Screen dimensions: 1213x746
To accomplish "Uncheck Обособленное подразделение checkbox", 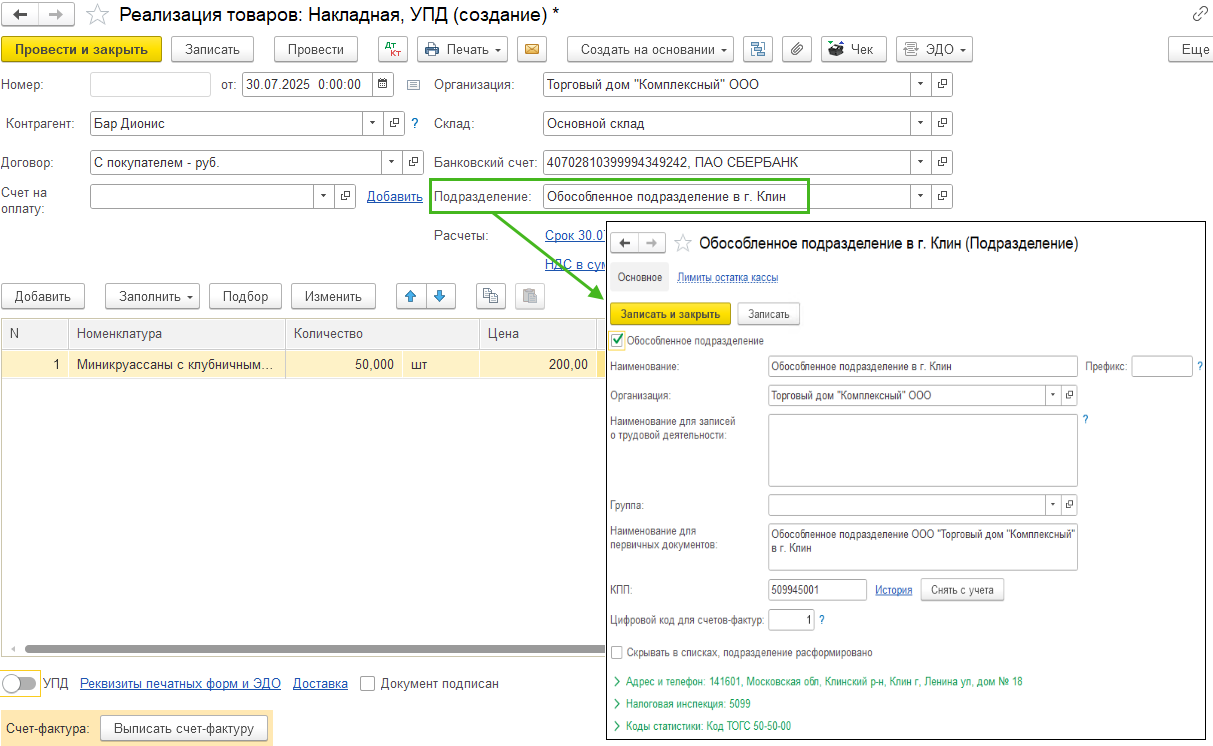I will (617, 341).
